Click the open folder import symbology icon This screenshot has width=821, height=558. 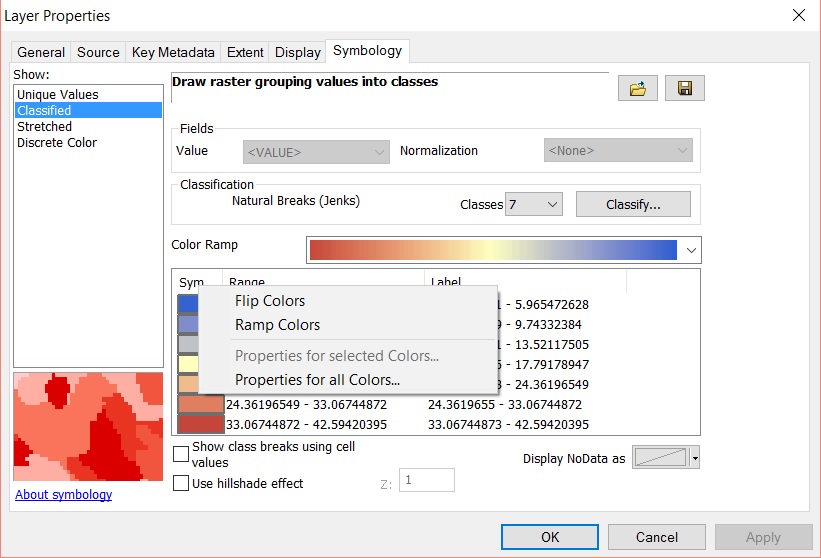pos(637,88)
